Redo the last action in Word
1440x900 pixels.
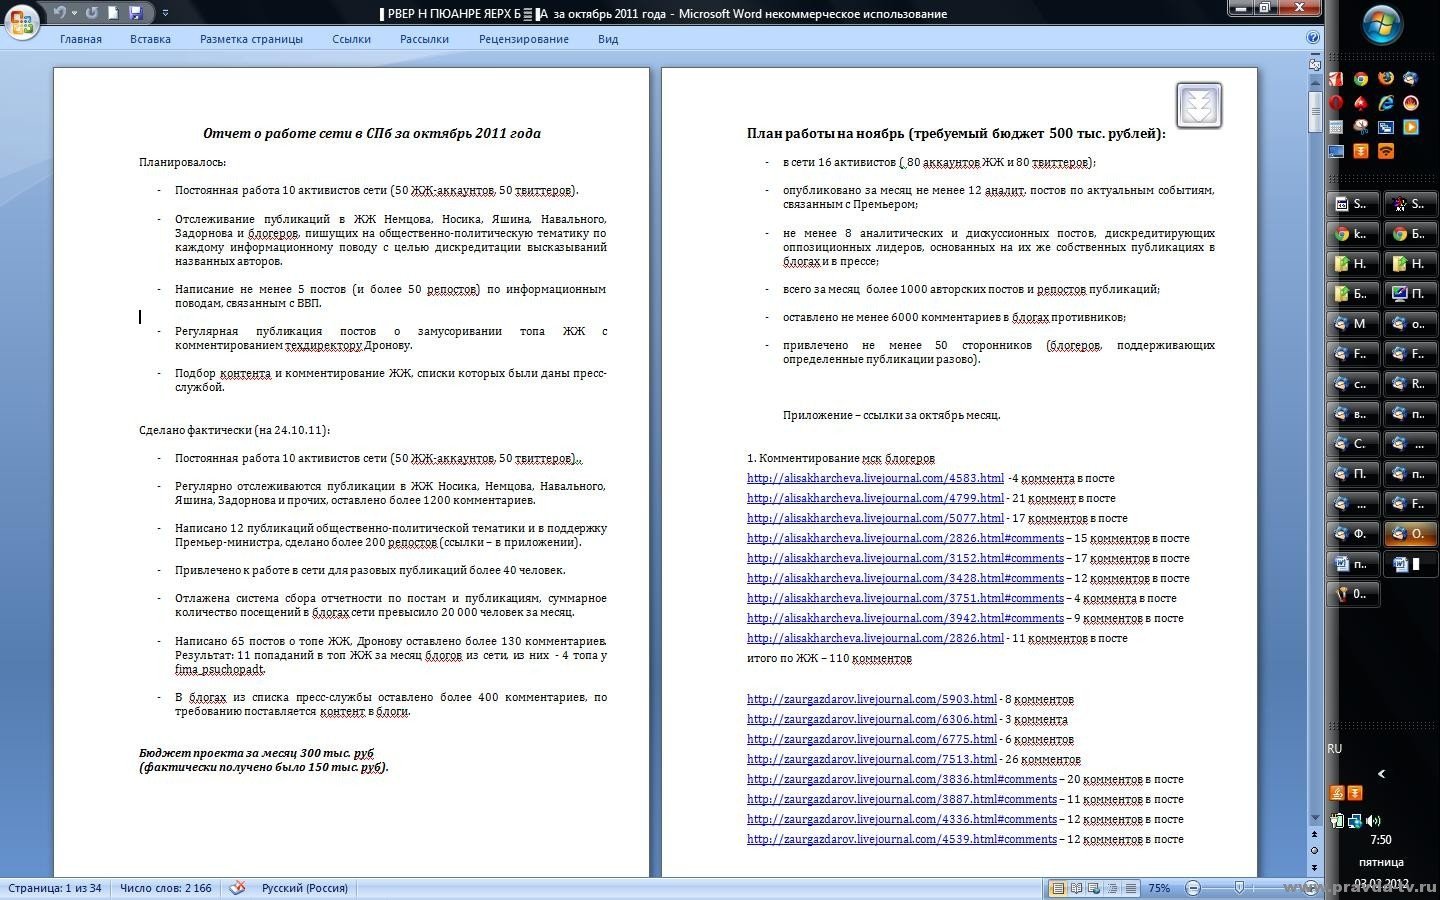point(92,13)
